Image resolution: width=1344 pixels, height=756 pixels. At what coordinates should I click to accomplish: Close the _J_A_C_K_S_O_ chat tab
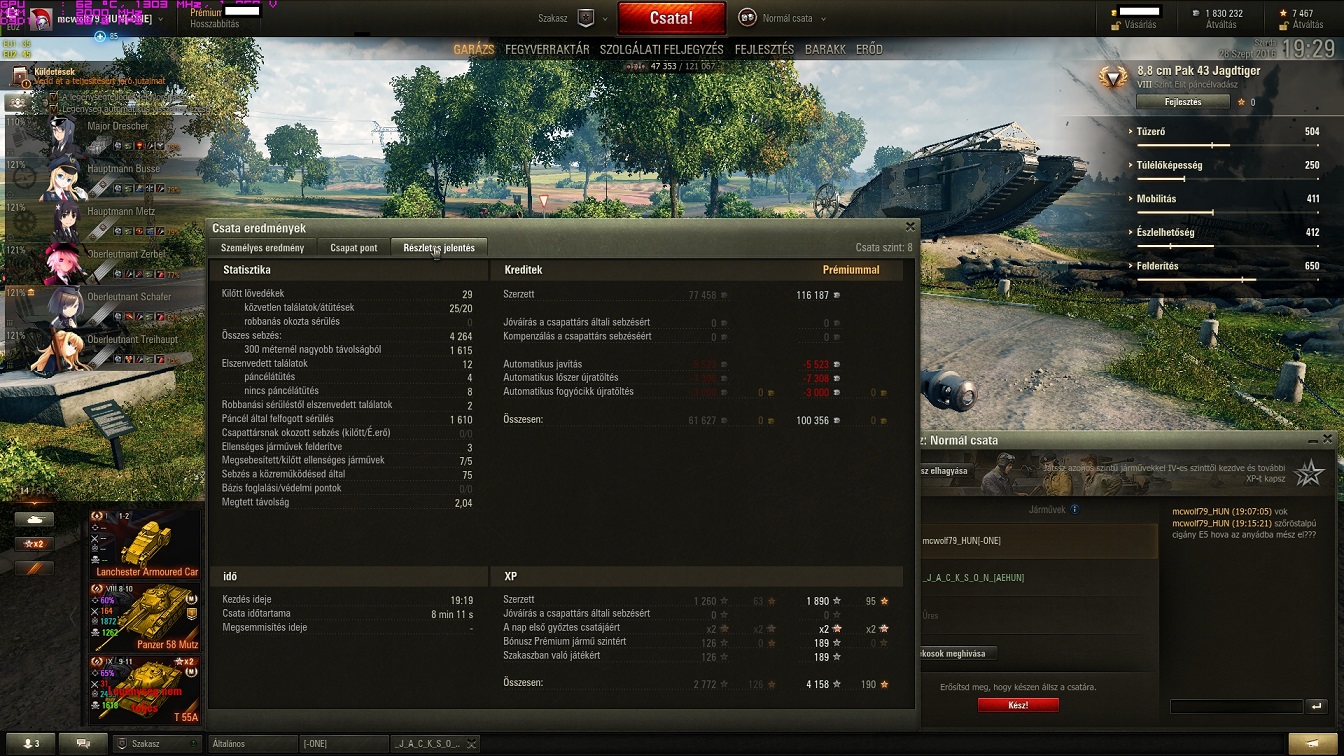point(472,744)
